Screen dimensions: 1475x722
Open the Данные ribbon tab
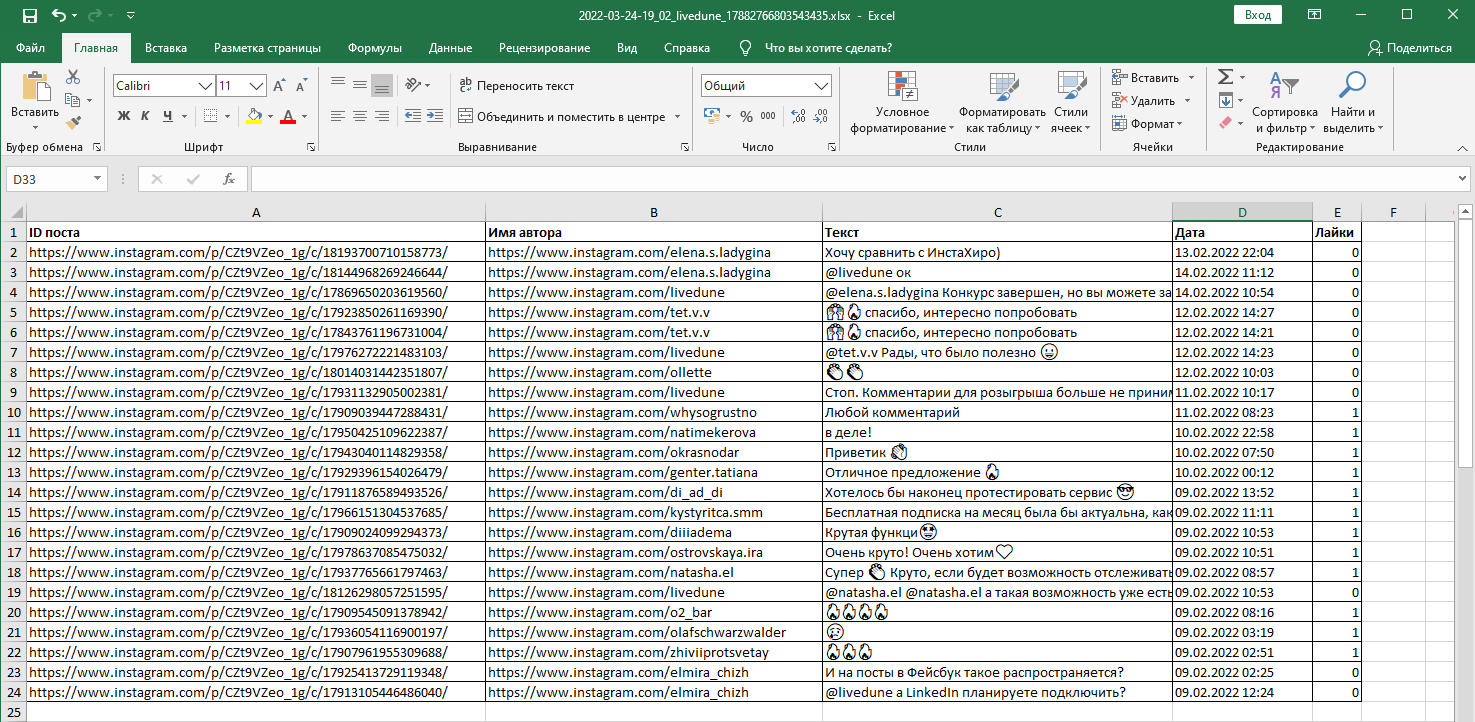tap(450, 48)
